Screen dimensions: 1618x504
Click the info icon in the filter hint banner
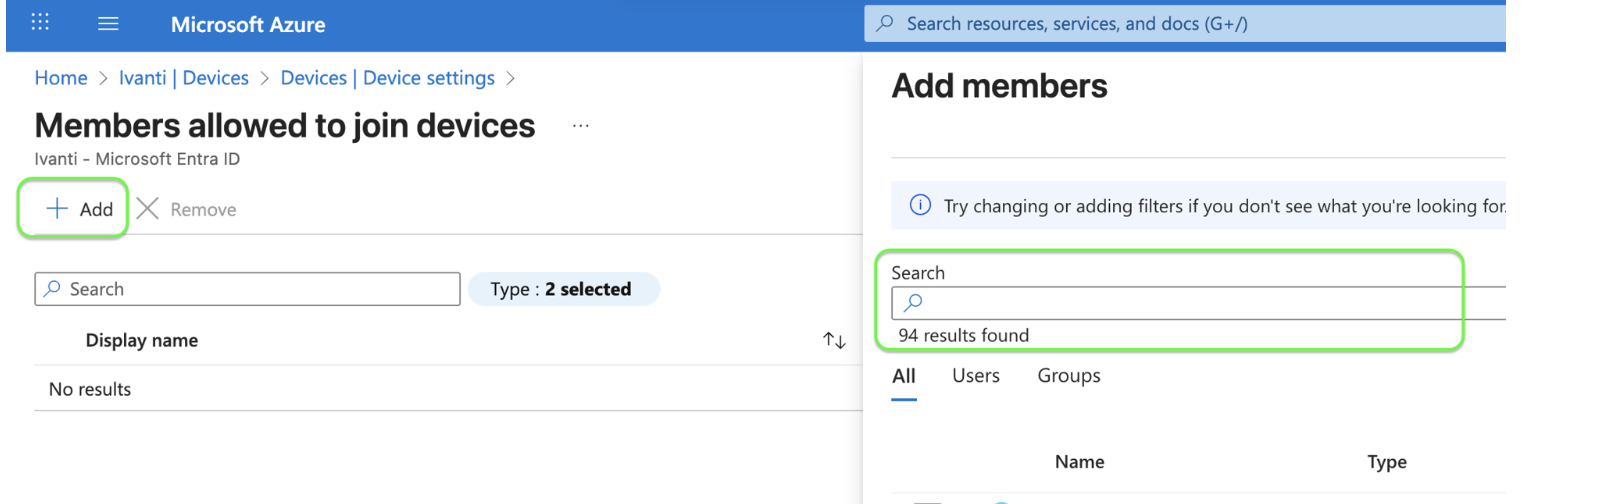pos(919,206)
